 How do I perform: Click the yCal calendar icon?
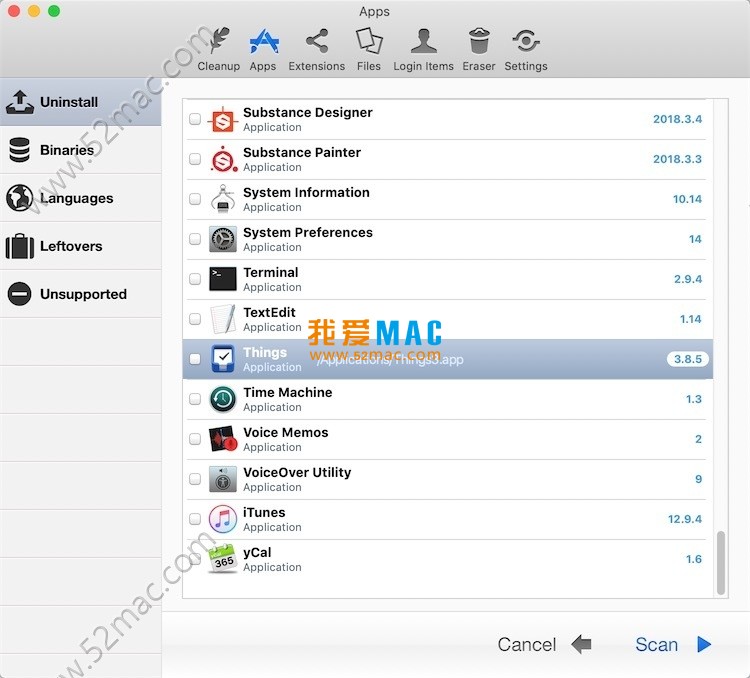tap(223, 559)
